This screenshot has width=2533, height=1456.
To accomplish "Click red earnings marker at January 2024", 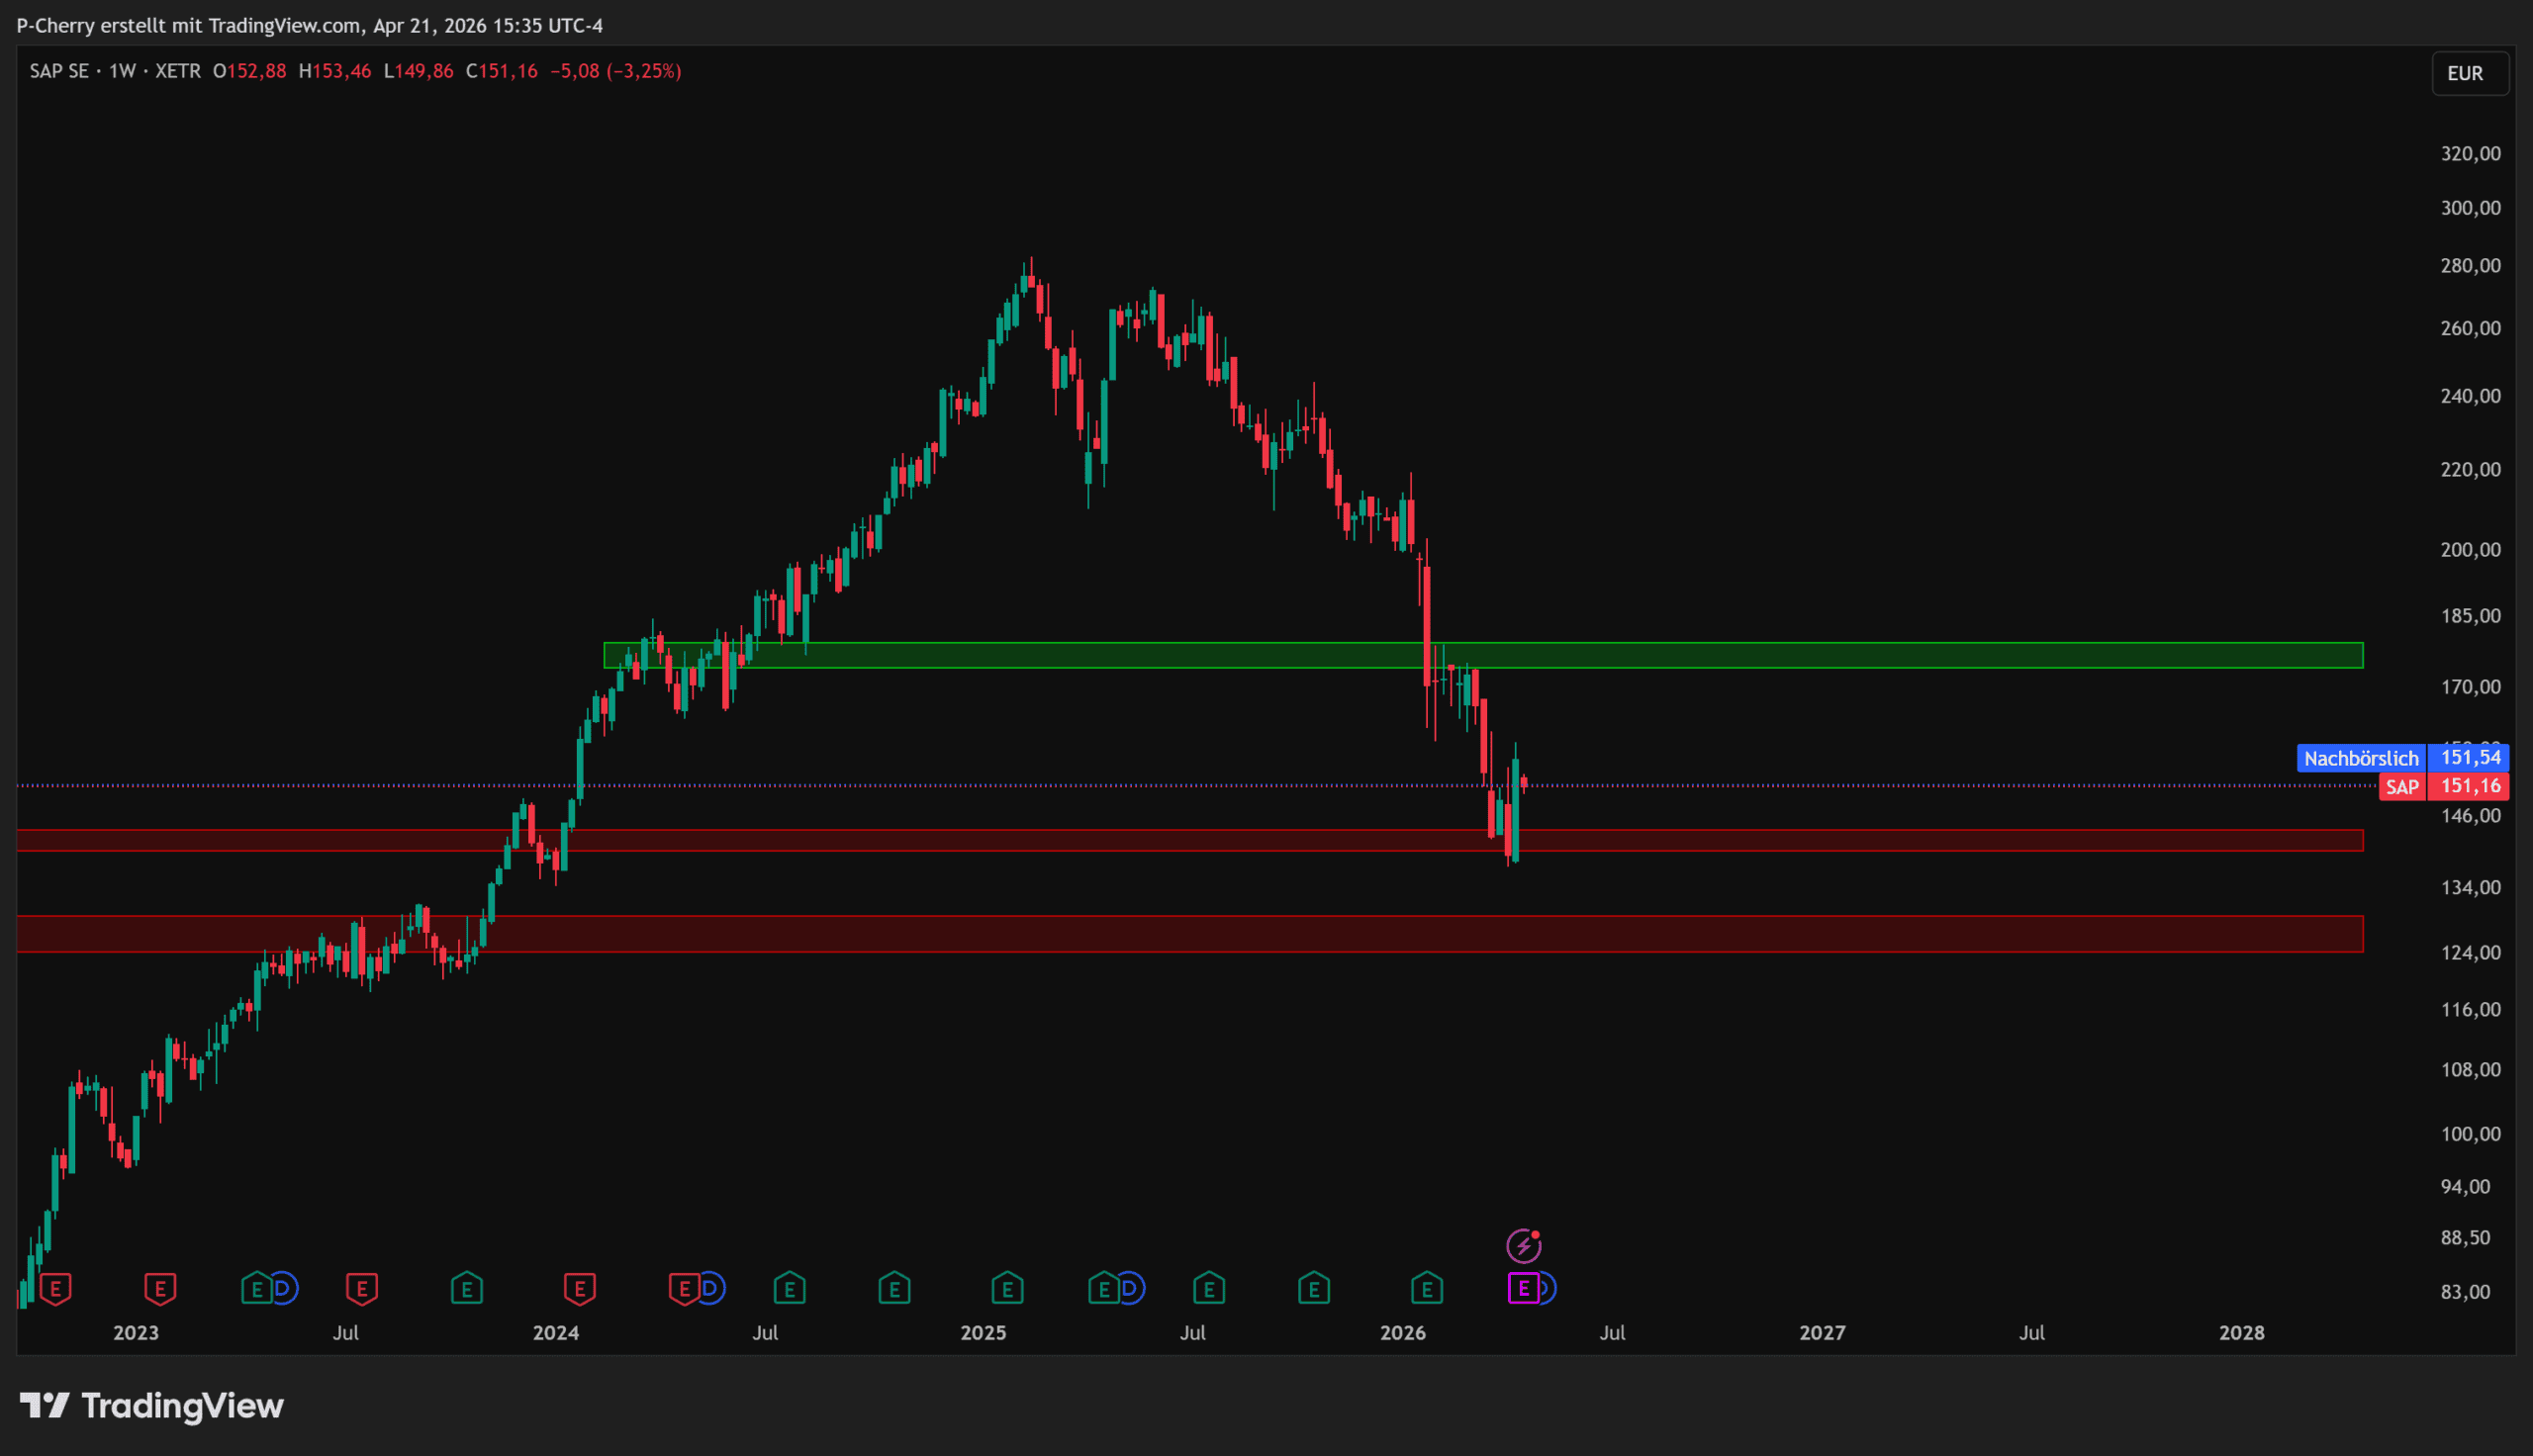I will (x=579, y=1288).
